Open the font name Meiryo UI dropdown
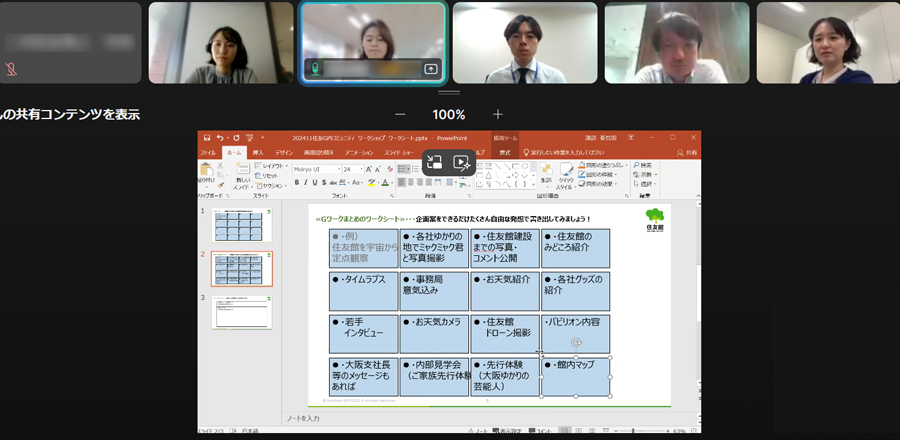900x440 pixels. pyautogui.click(x=339, y=169)
